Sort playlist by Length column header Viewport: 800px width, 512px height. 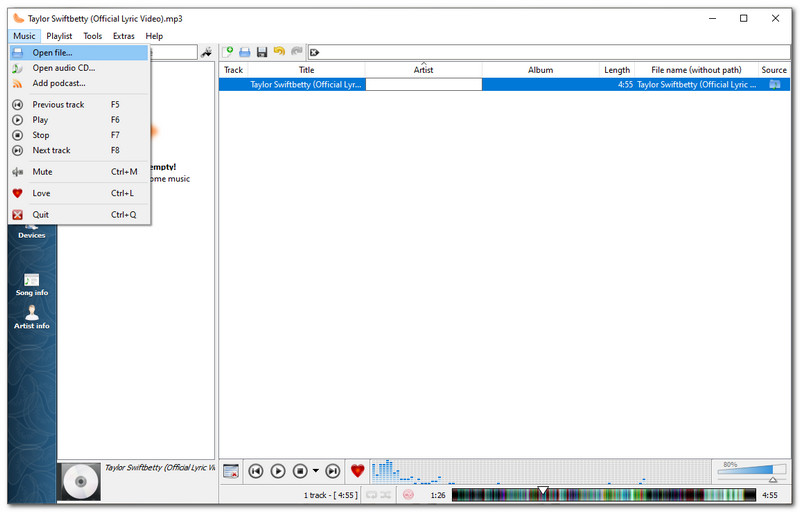617,70
